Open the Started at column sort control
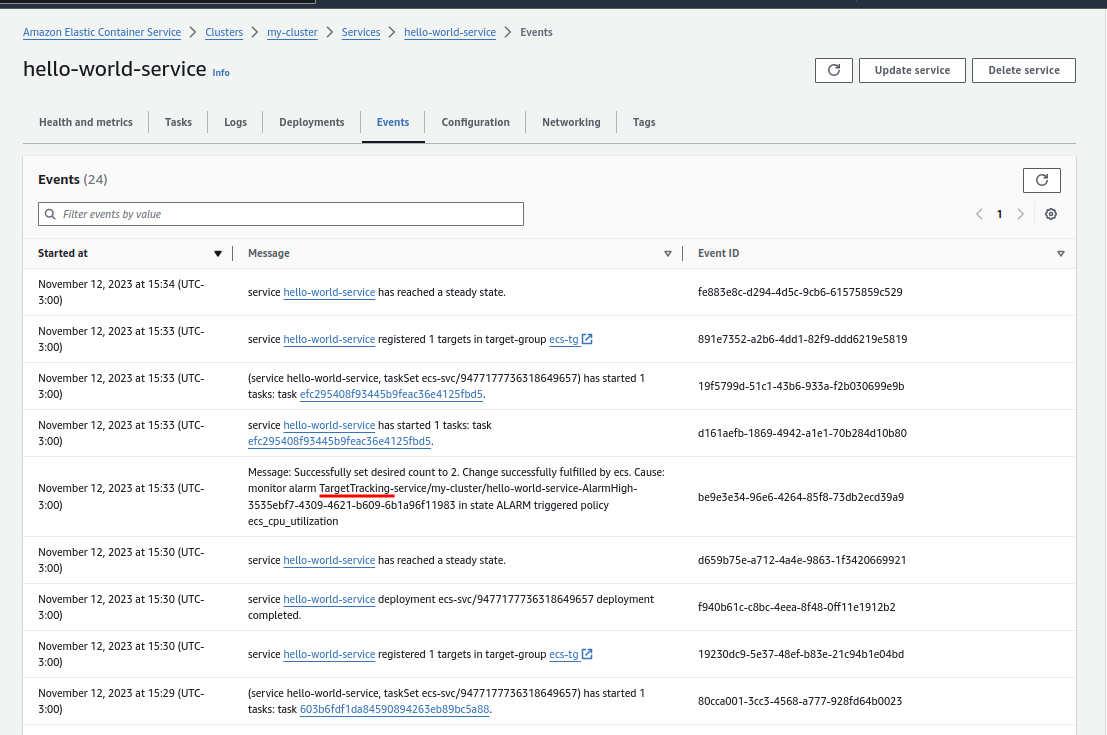1107x735 pixels. pos(218,253)
